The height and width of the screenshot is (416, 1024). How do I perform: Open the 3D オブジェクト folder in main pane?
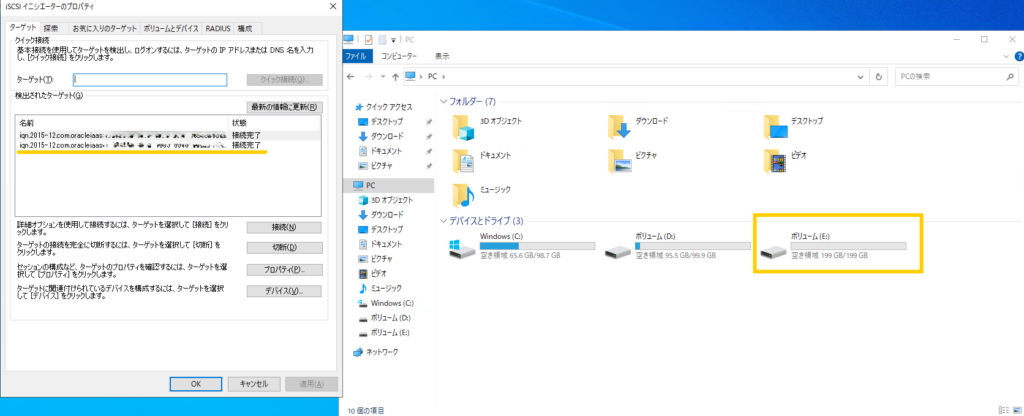[463, 127]
